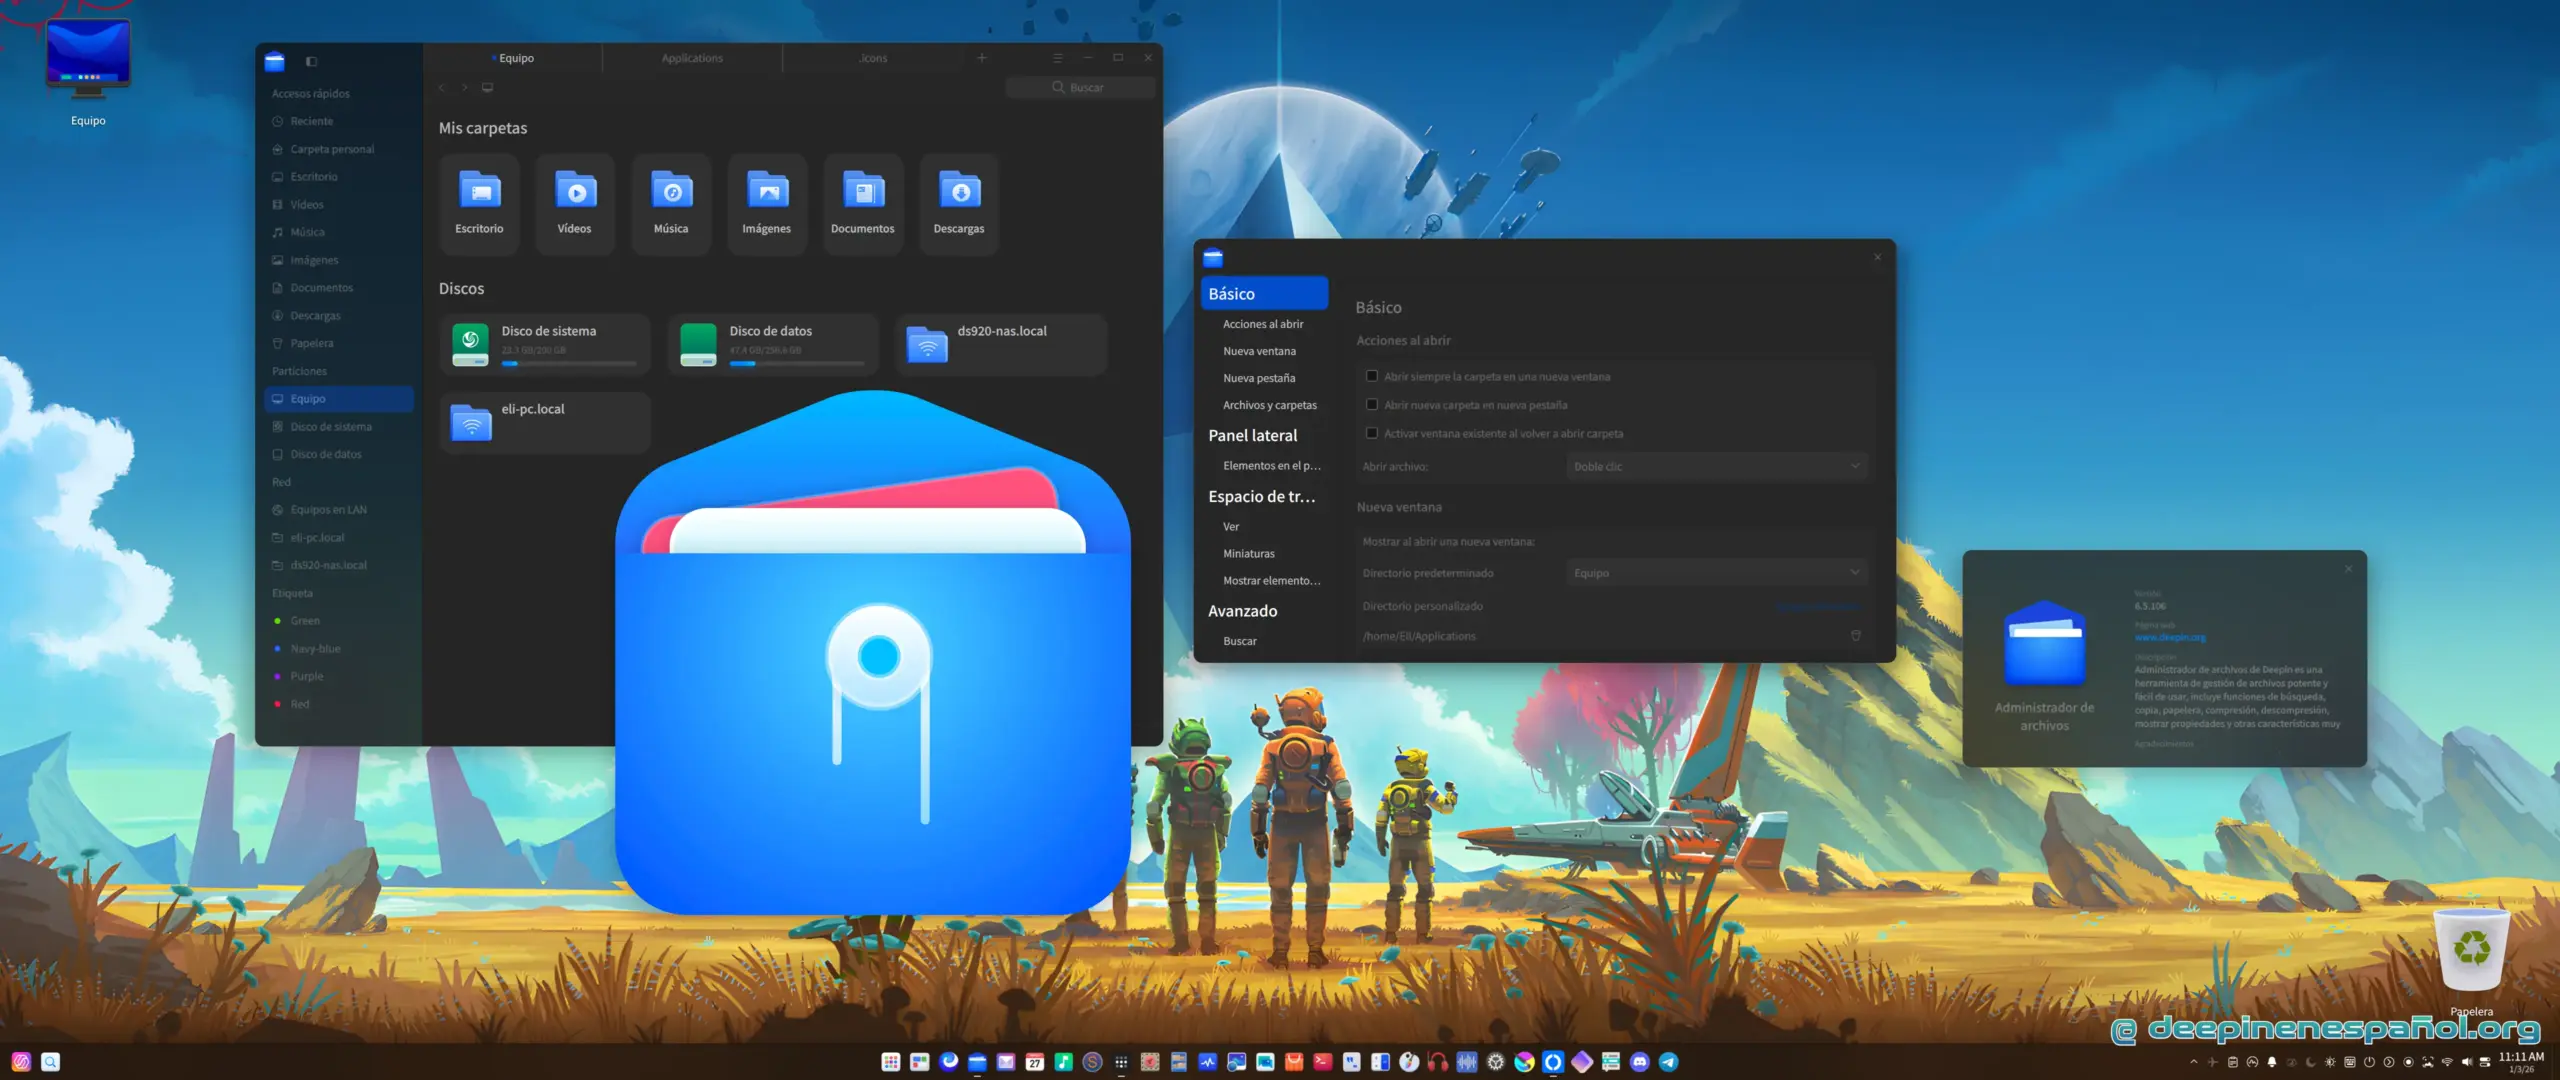2560x1080 pixels.
Task: Open the clock showing 11:11 AM
Action: coord(2521,1062)
